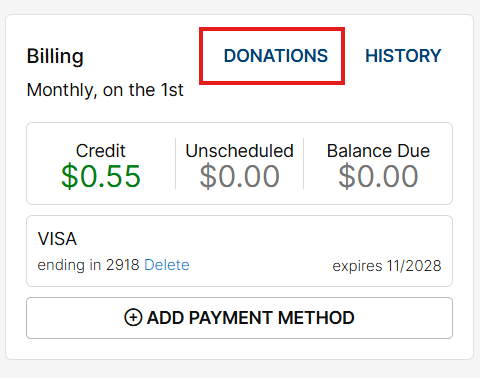This screenshot has width=480, height=378.
Task: Click the Balance Due $0.00 amount
Action: [378, 176]
